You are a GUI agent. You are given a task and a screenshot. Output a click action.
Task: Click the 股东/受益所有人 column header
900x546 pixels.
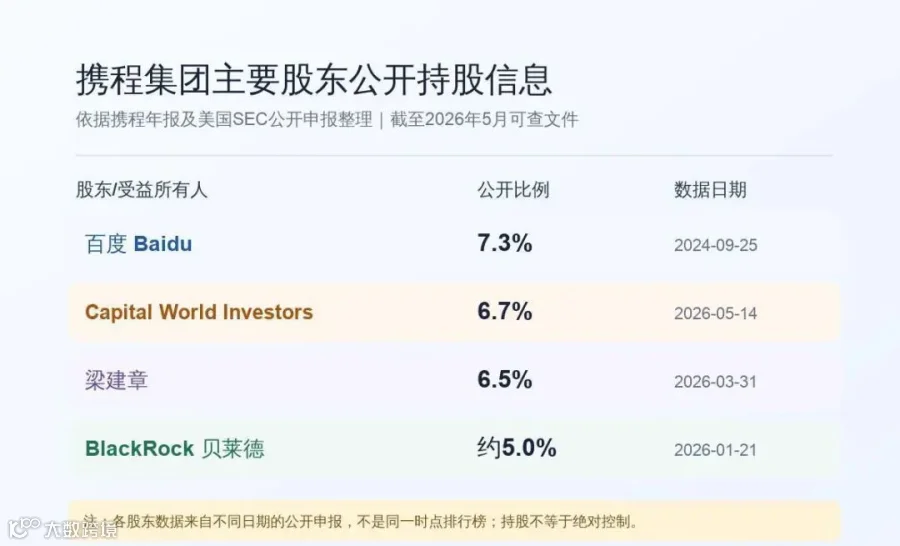tap(141, 189)
